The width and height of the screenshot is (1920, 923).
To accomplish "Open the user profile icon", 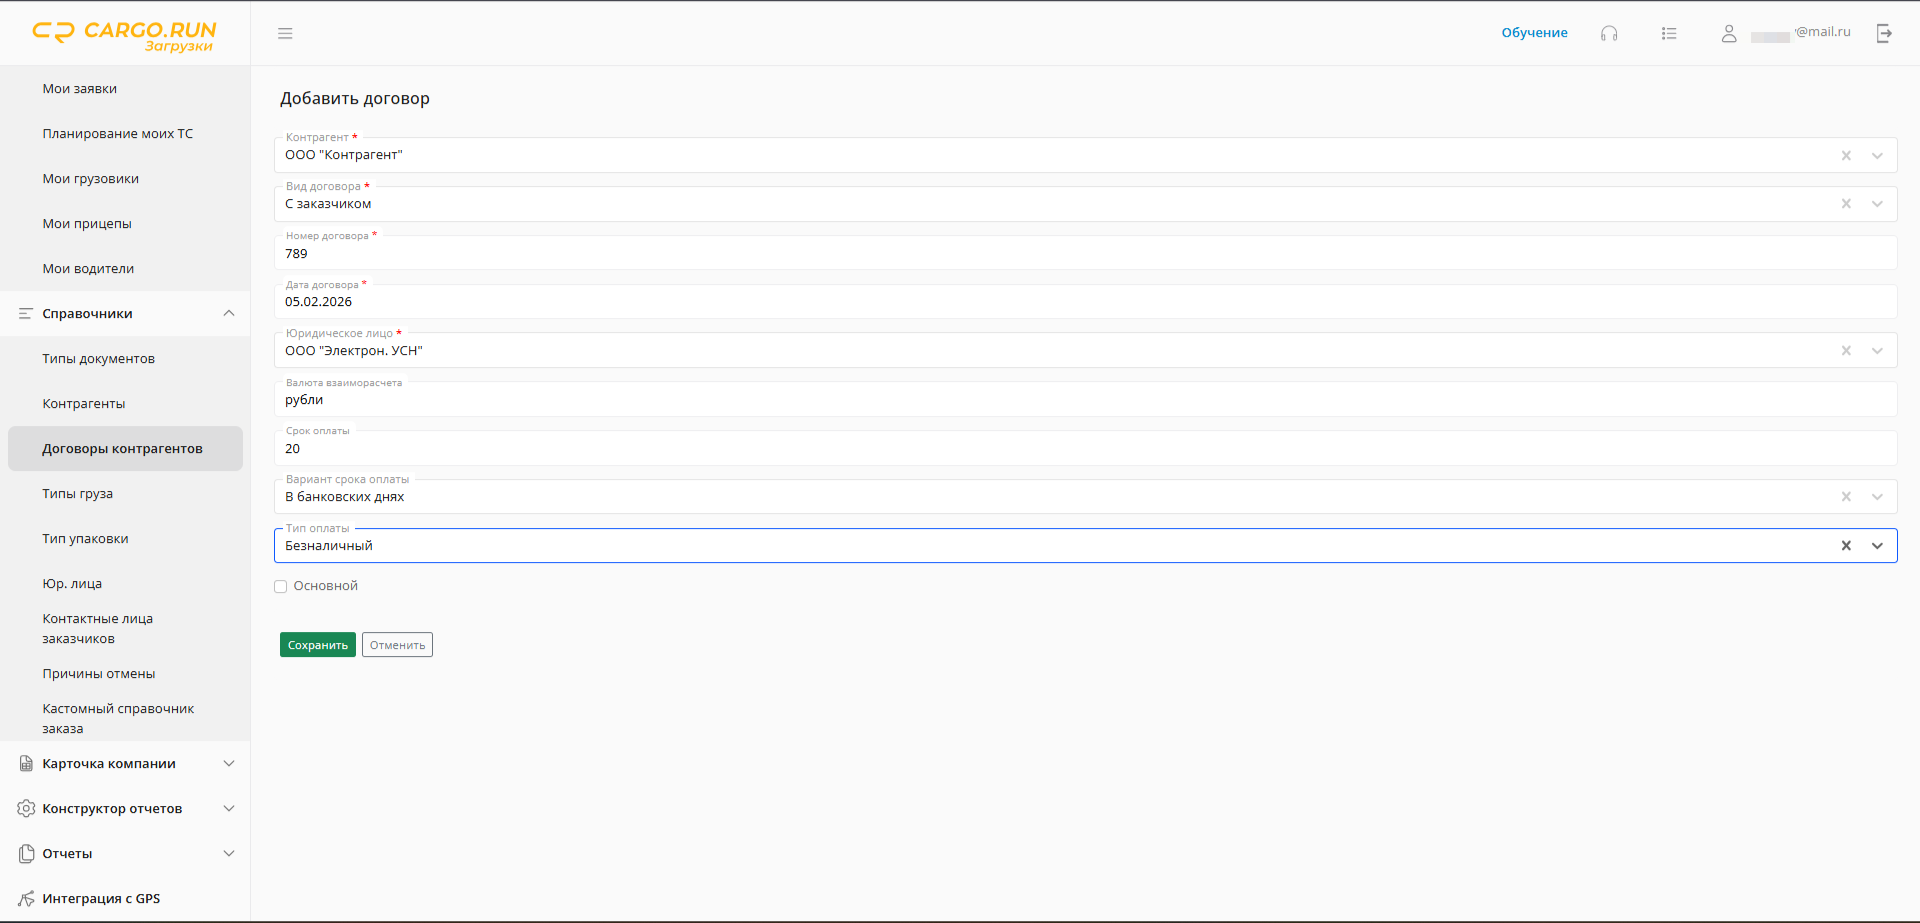I will coord(1729,33).
